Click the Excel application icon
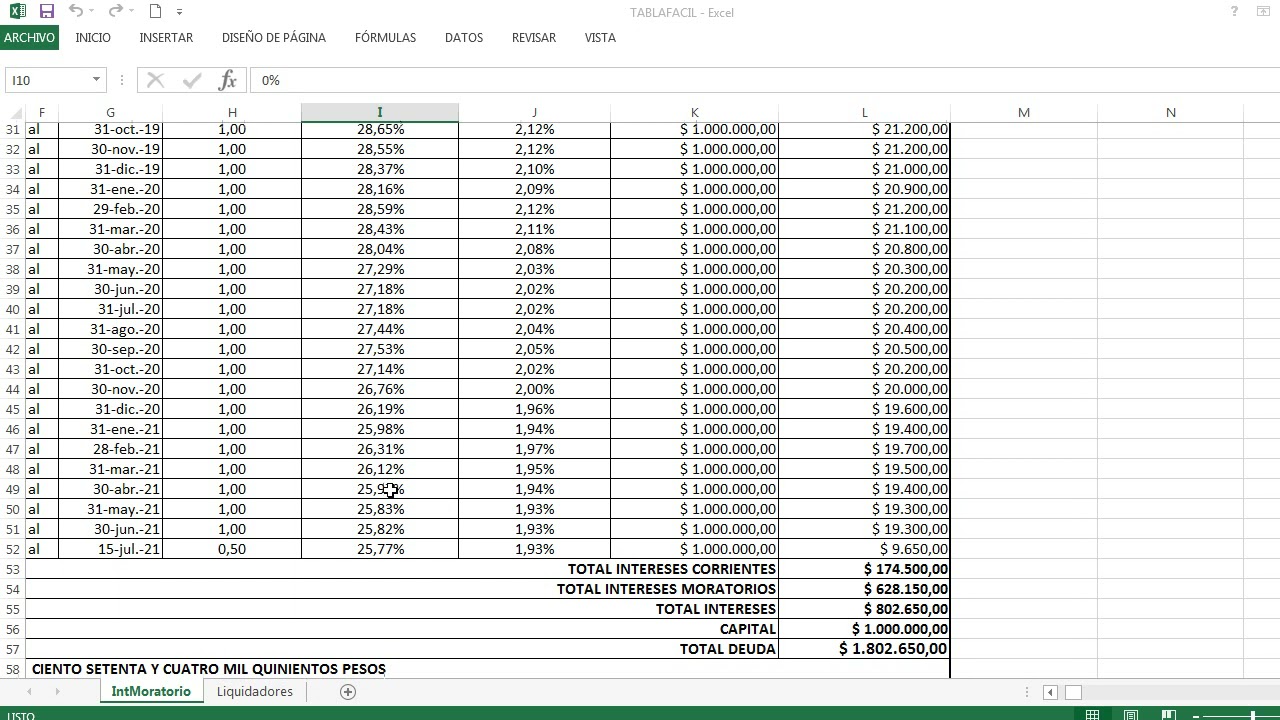 [x=17, y=12]
